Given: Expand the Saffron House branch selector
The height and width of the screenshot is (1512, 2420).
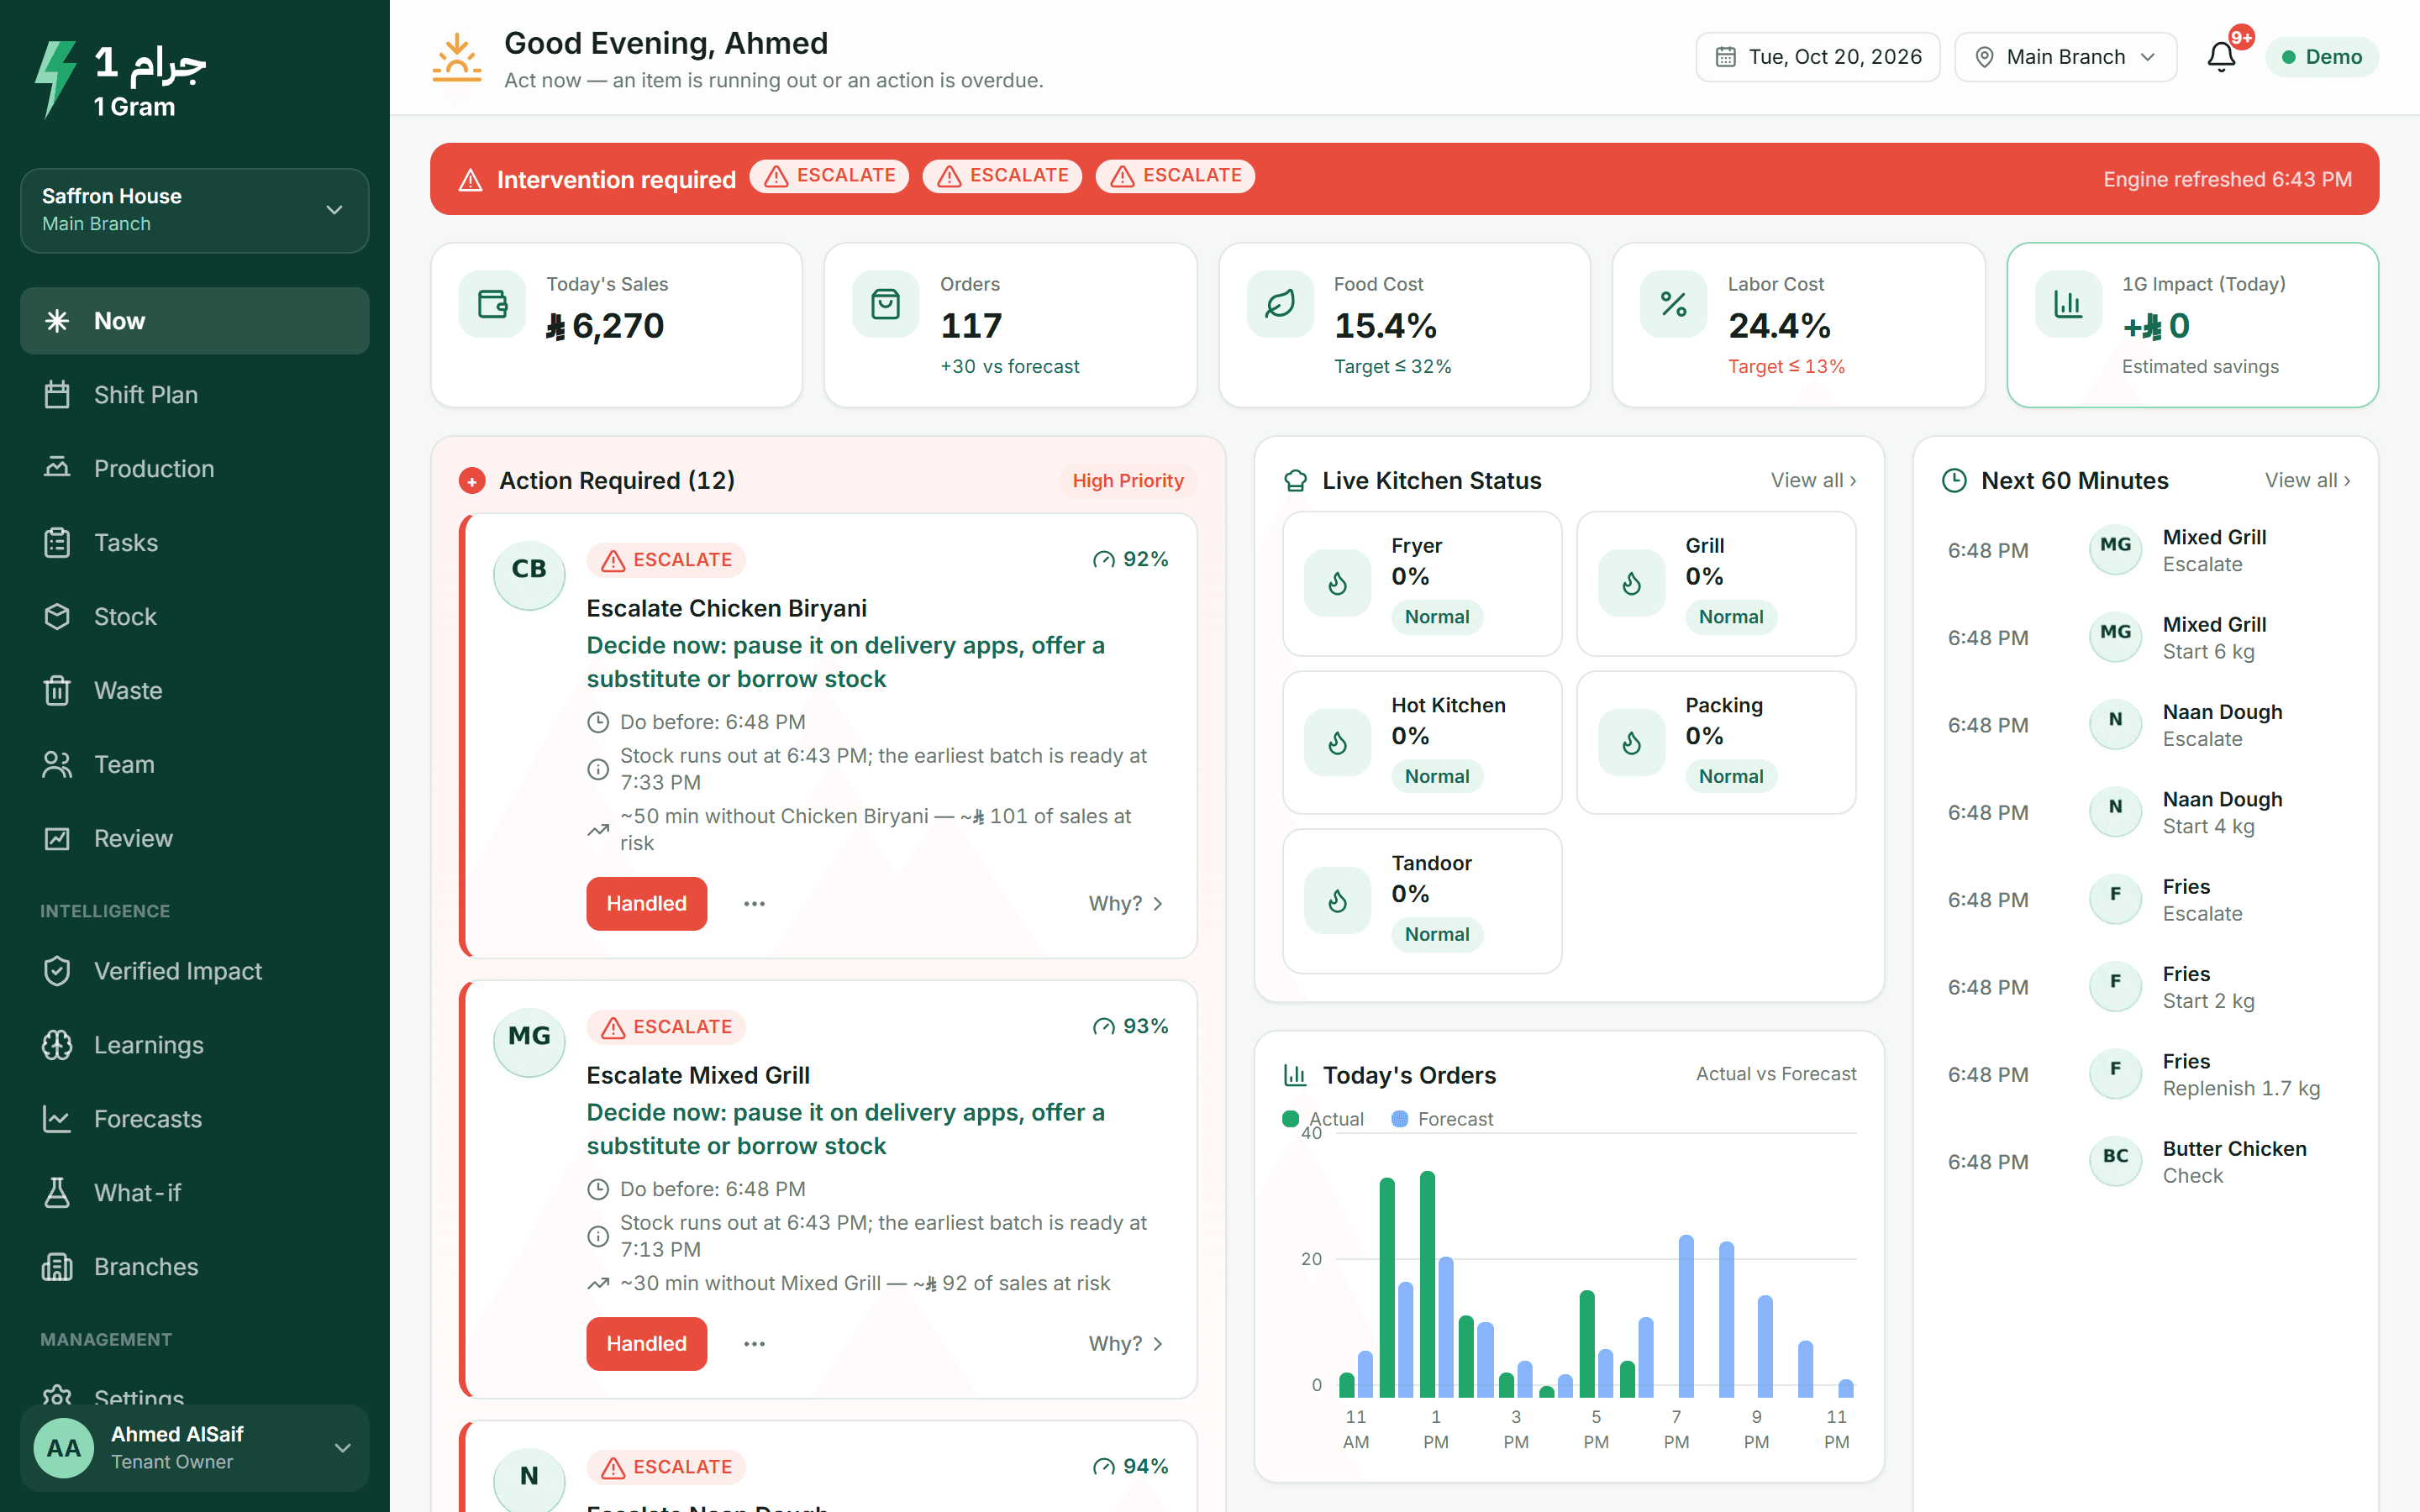Looking at the screenshot, I should (x=195, y=210).
